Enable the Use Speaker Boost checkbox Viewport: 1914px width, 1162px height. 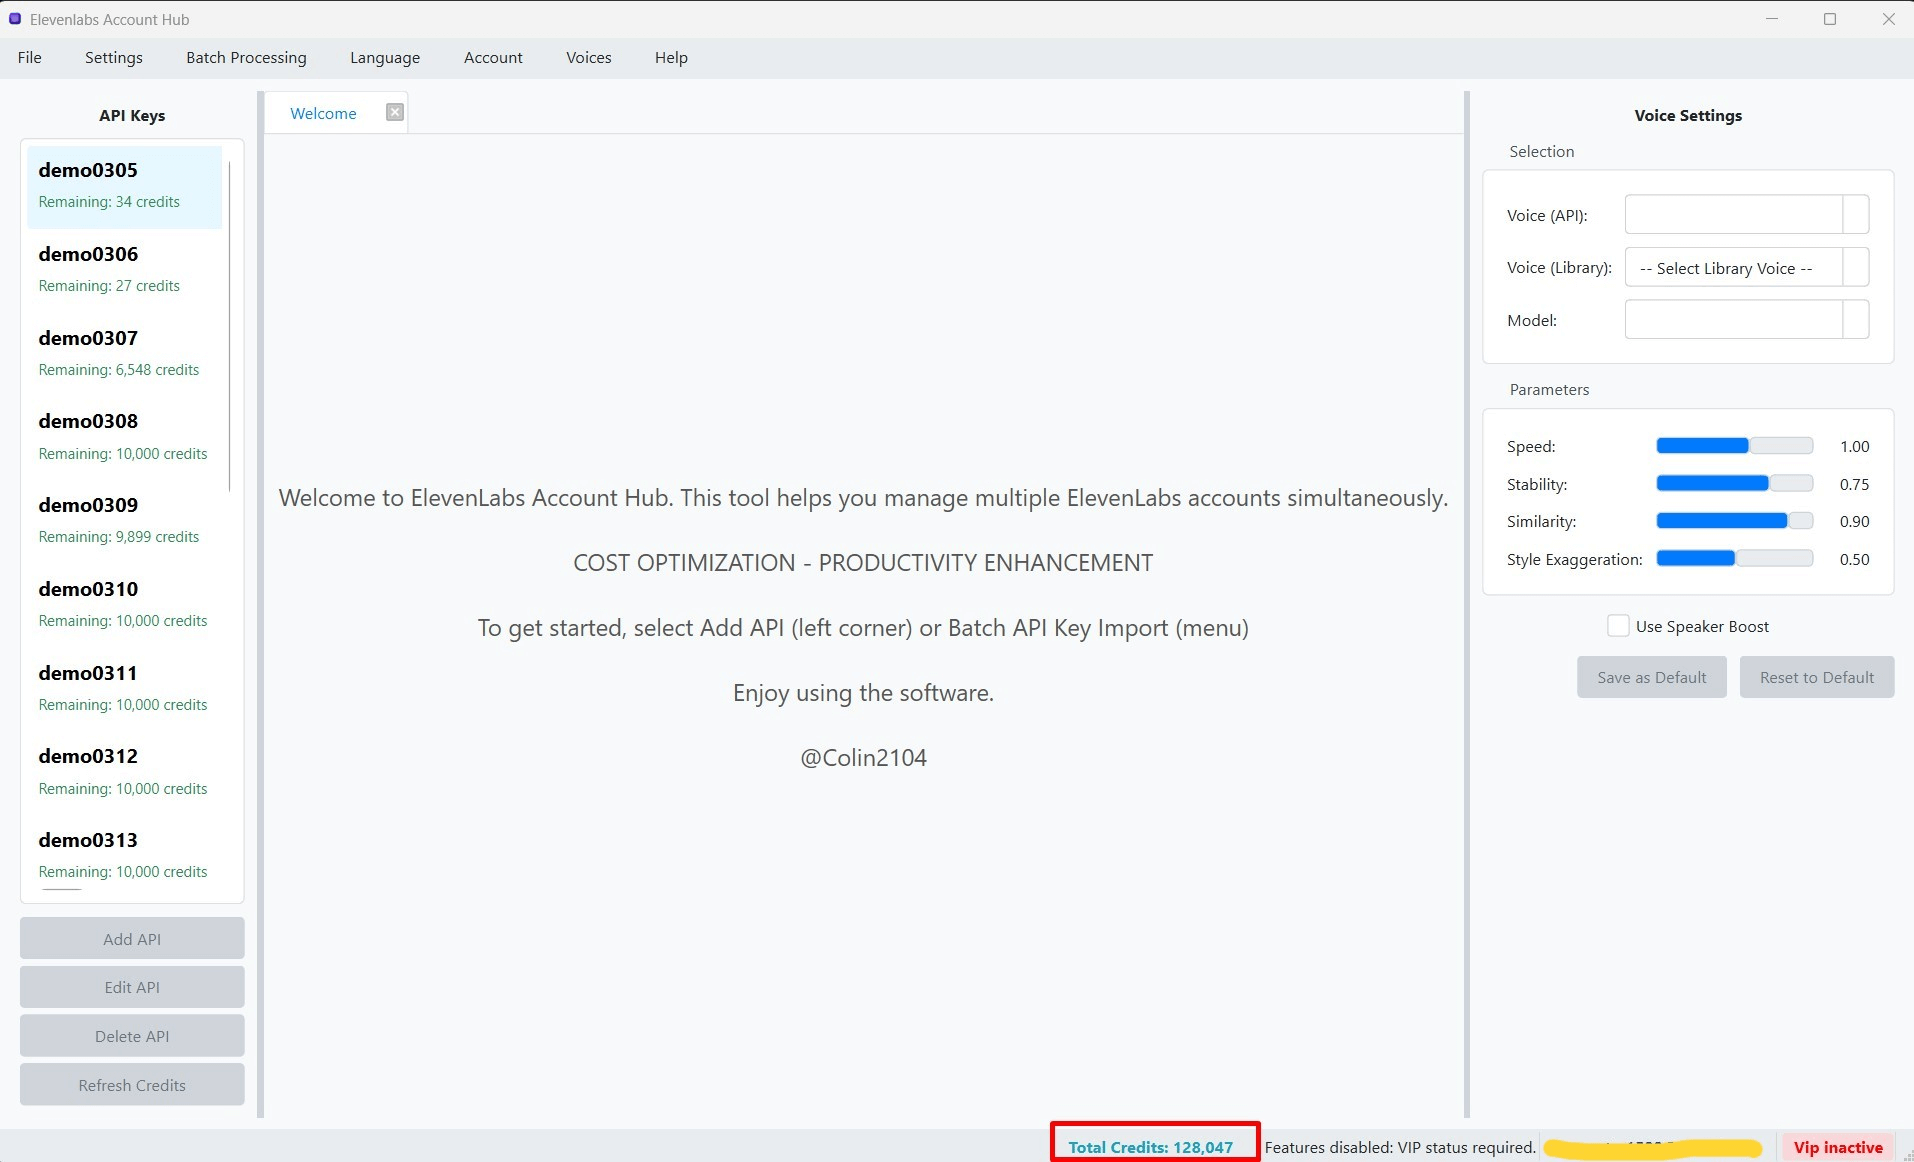tap(1618, 626)
